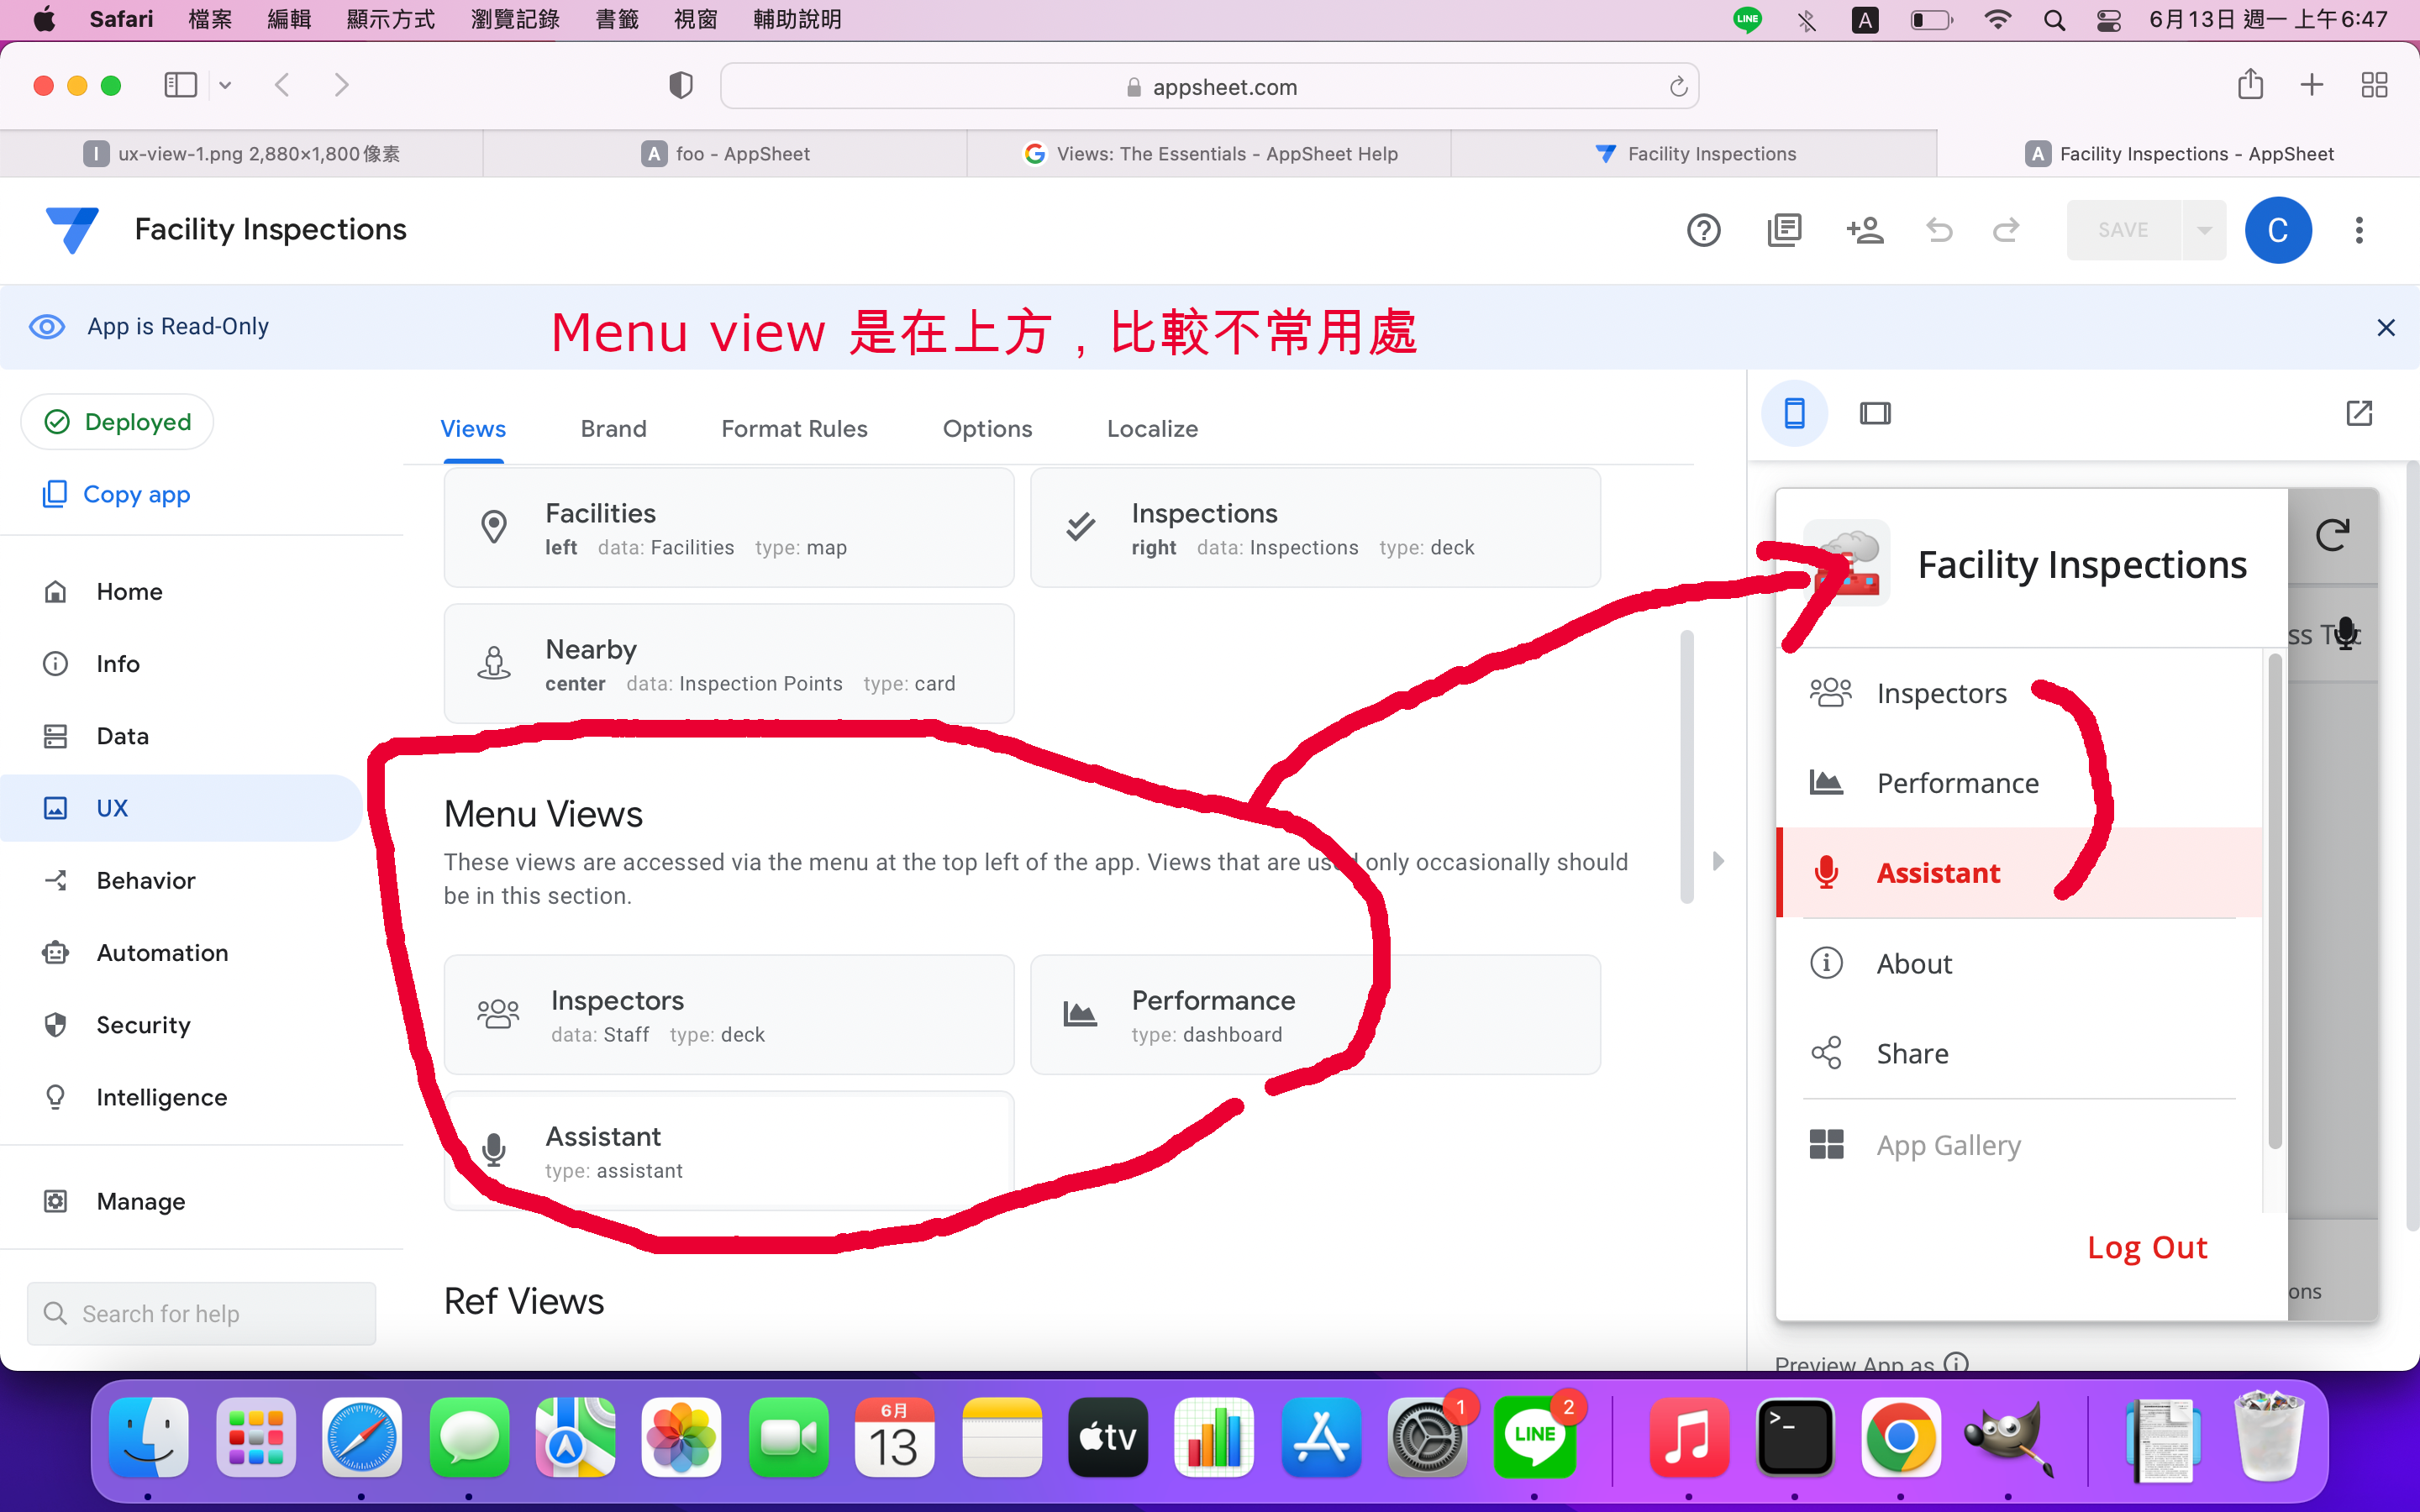This screenshot has height=1512, width=2420.
Task: Click the preview menu vertical scrollbar
Action: point(2275,900)
